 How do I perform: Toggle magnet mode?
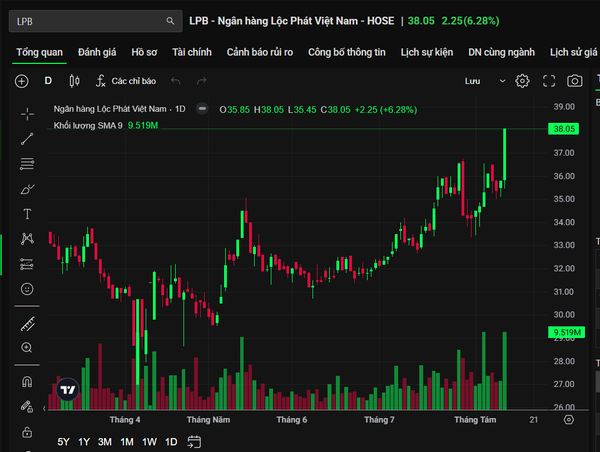(27, 382)
